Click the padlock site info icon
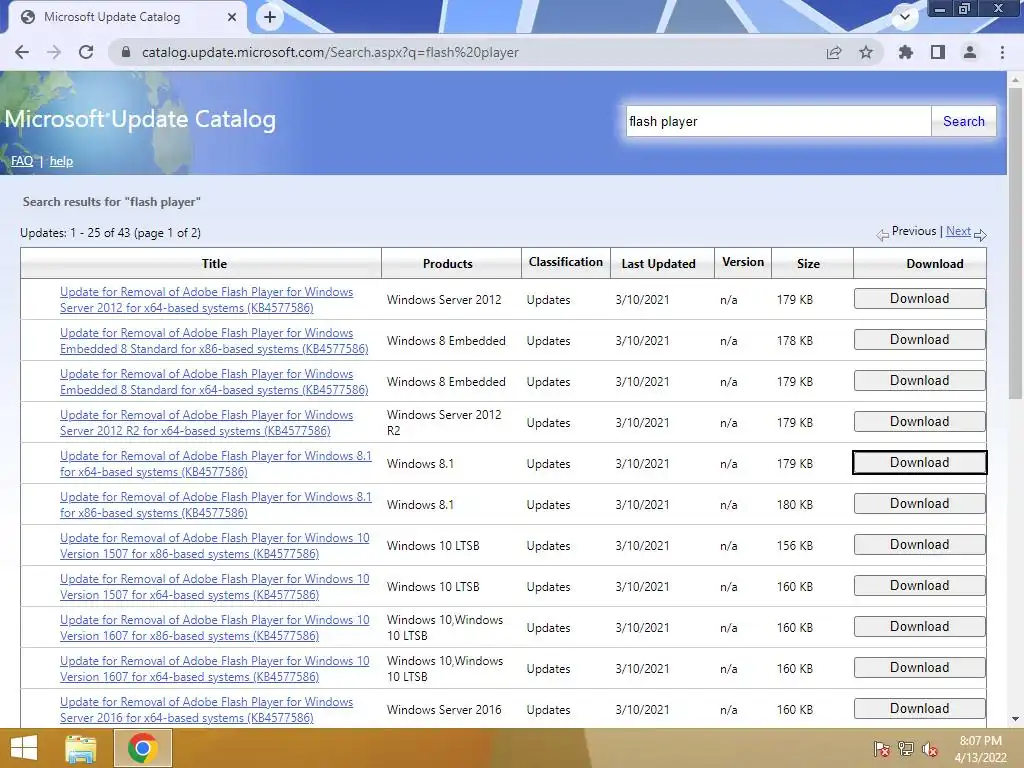 126,52
